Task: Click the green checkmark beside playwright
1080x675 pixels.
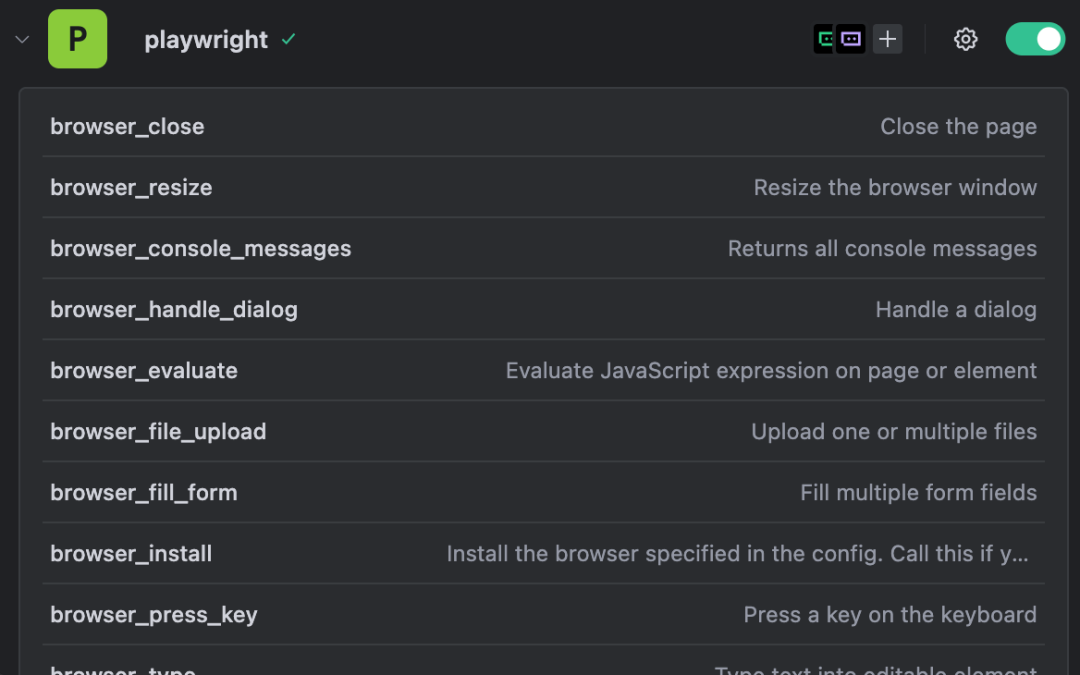Action: (289, 40)
